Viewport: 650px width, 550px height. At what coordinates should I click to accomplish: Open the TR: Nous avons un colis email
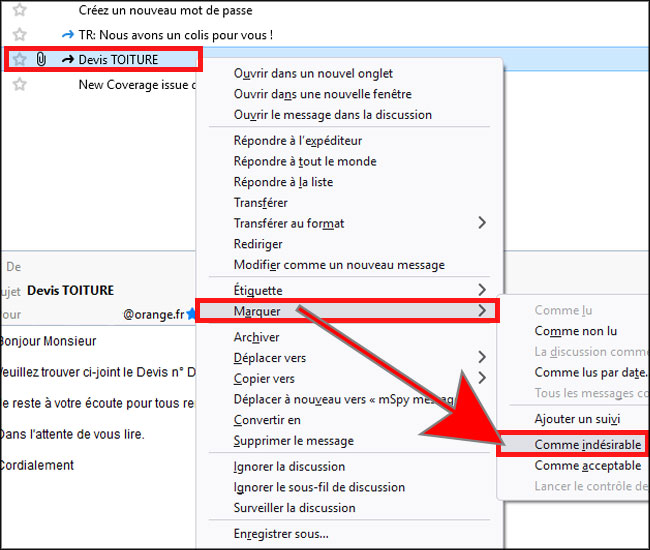pos(176,35)
